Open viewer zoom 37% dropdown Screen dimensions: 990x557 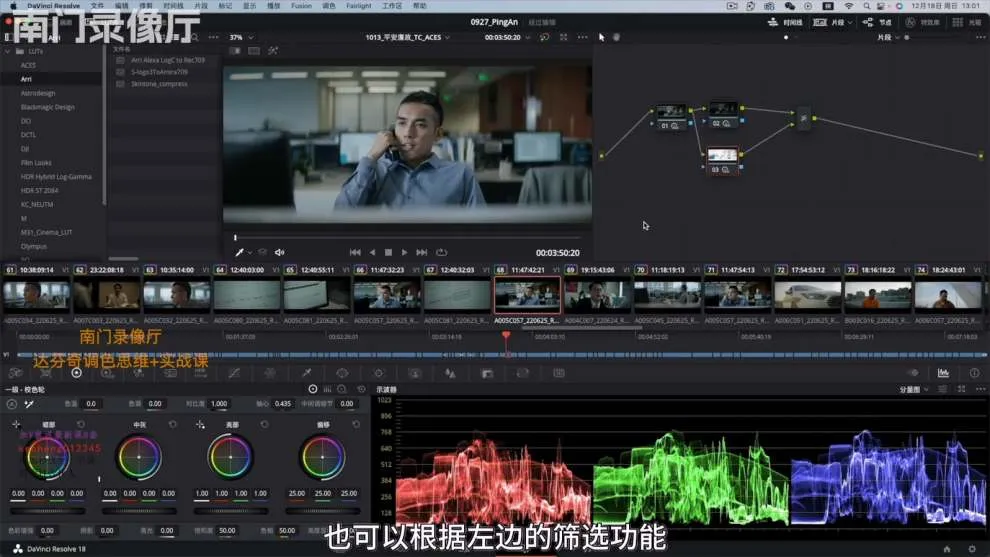tap(242, 37)
